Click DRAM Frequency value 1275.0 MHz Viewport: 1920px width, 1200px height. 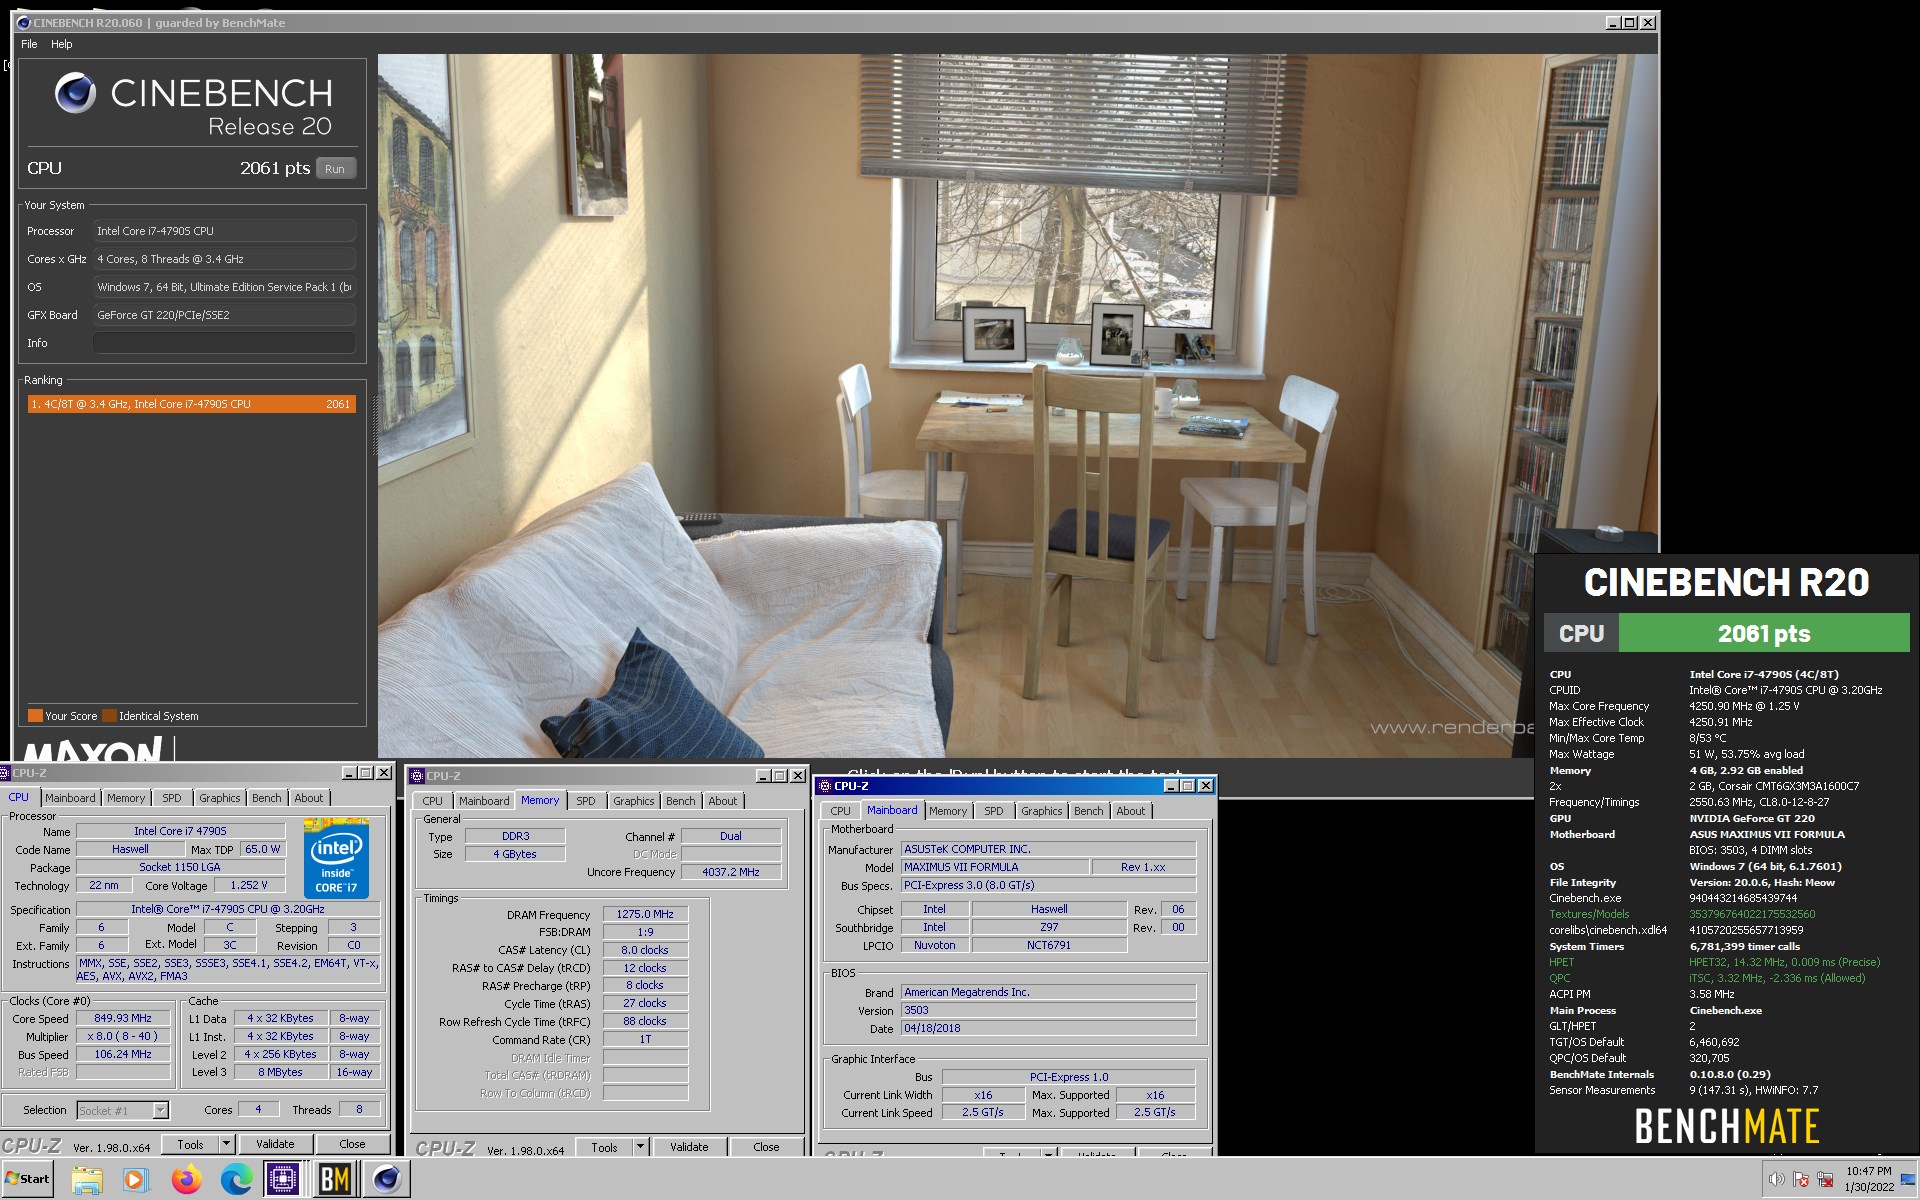[645, 914]
